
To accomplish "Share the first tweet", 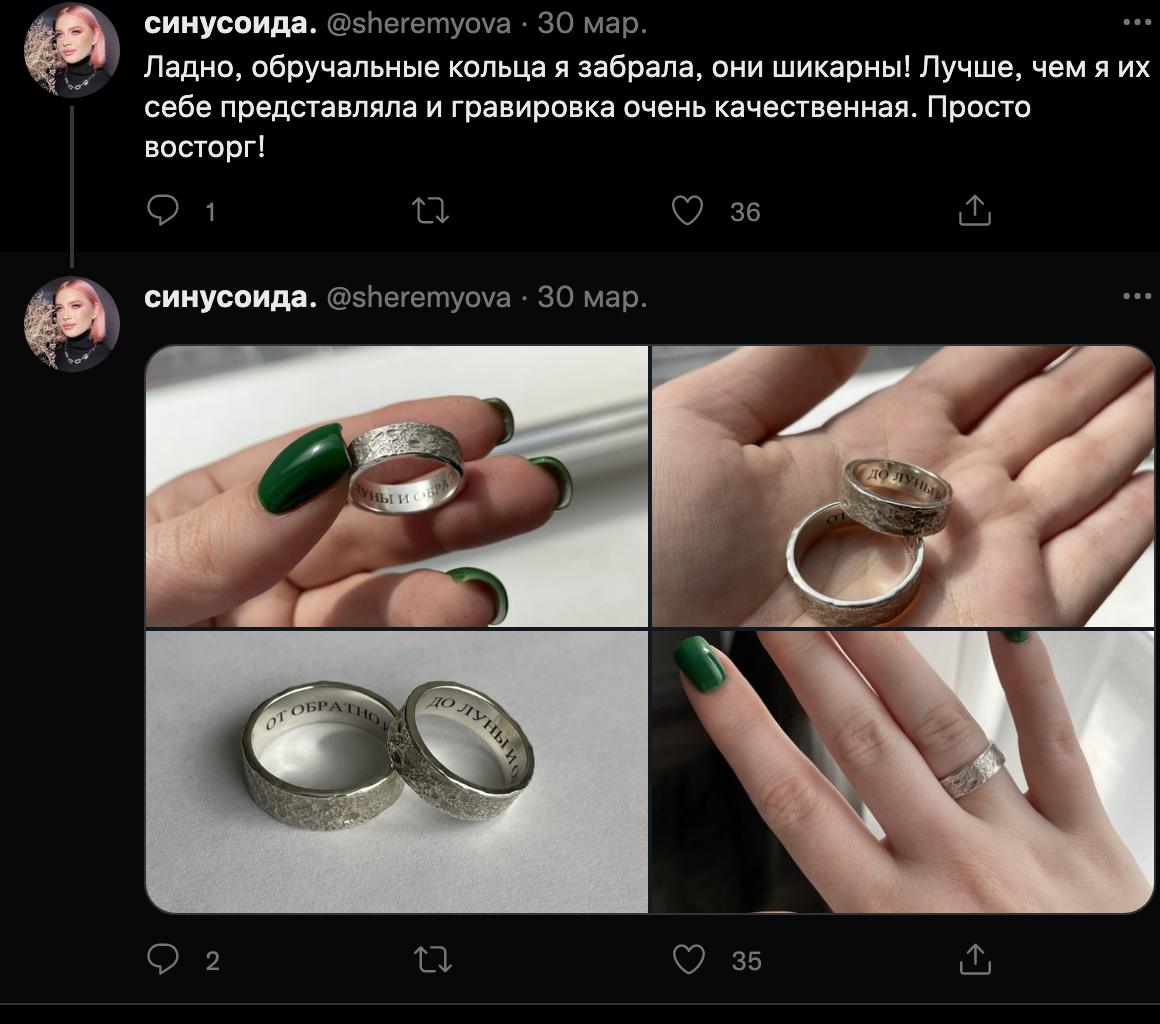I will pos(974,211).
